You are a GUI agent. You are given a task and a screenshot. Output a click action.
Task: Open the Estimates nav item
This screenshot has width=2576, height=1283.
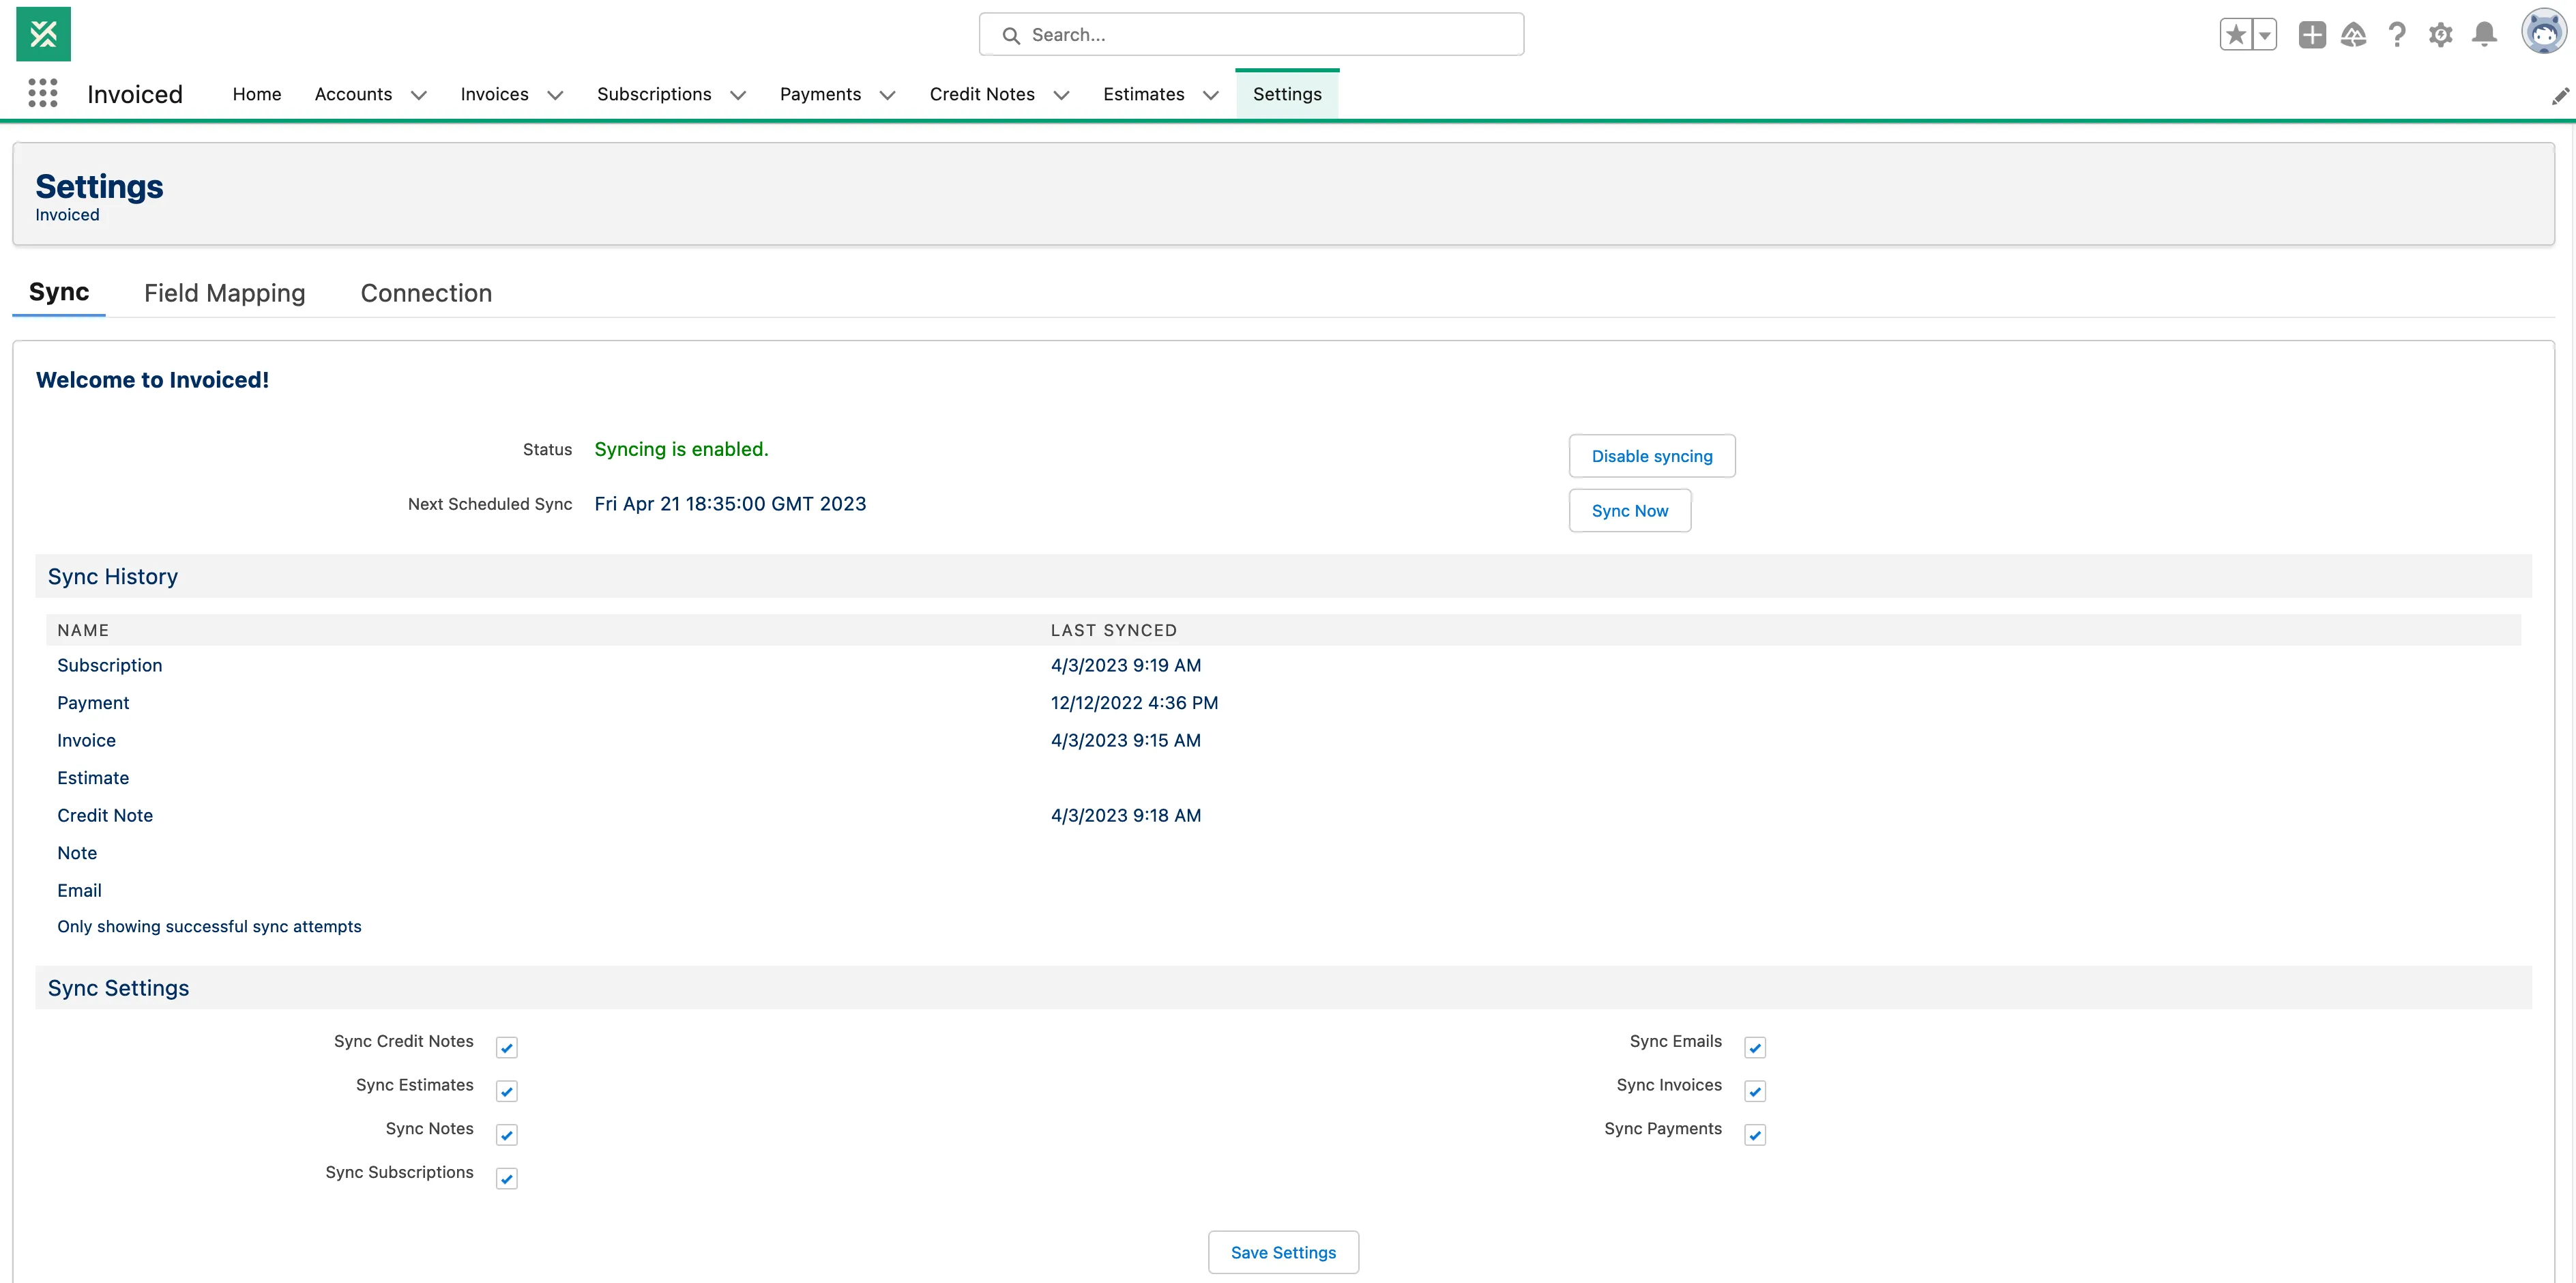tap(1143, 94)
